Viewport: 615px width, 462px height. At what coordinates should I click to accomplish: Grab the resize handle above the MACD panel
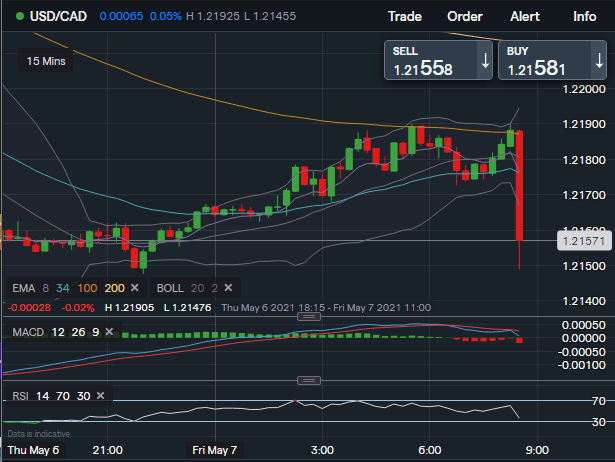click(309, 316)
